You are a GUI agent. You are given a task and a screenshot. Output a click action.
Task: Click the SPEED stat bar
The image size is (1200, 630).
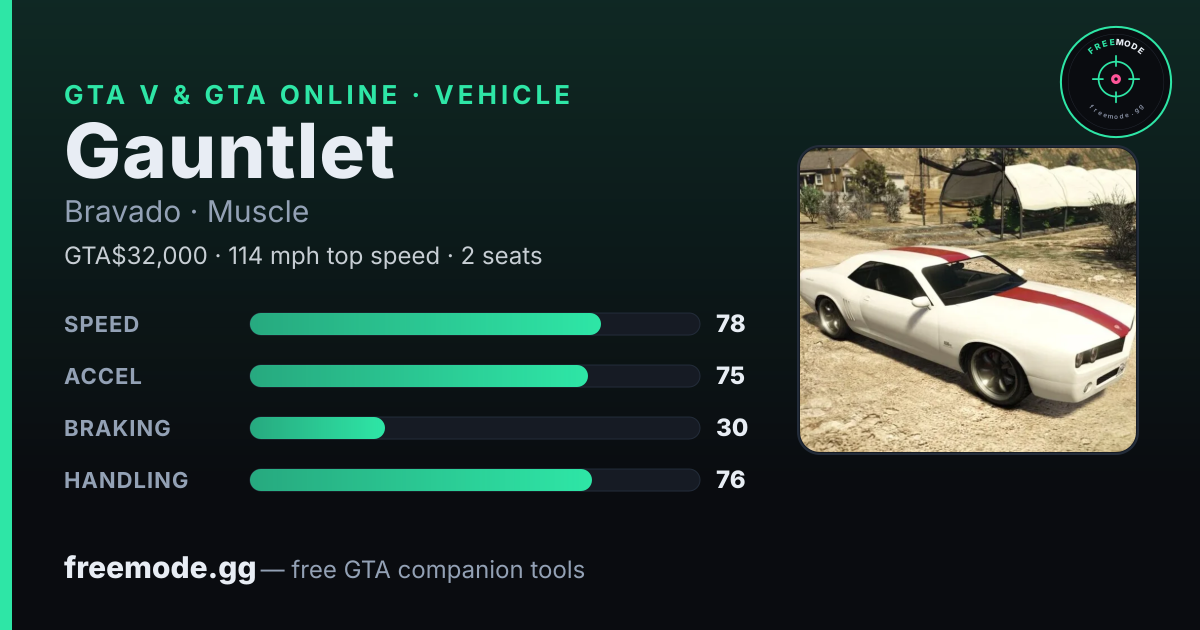474,324
